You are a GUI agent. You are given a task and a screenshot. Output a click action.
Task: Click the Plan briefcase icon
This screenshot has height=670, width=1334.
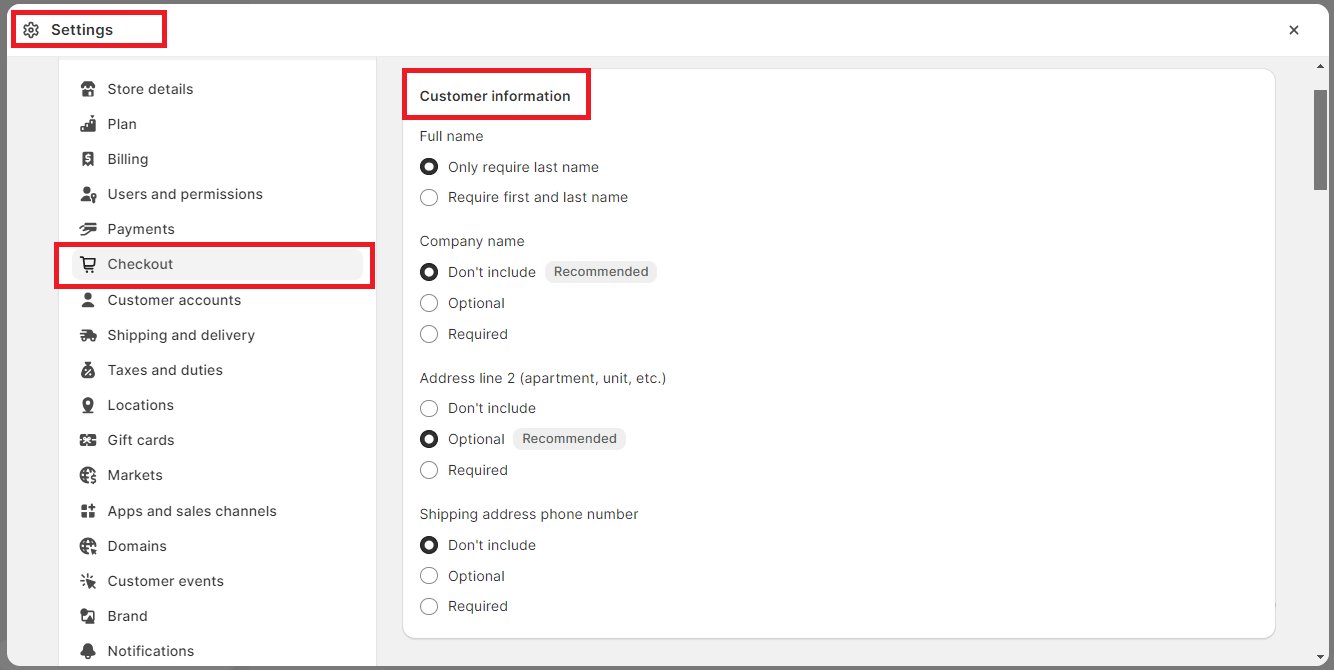click(88, 123)
